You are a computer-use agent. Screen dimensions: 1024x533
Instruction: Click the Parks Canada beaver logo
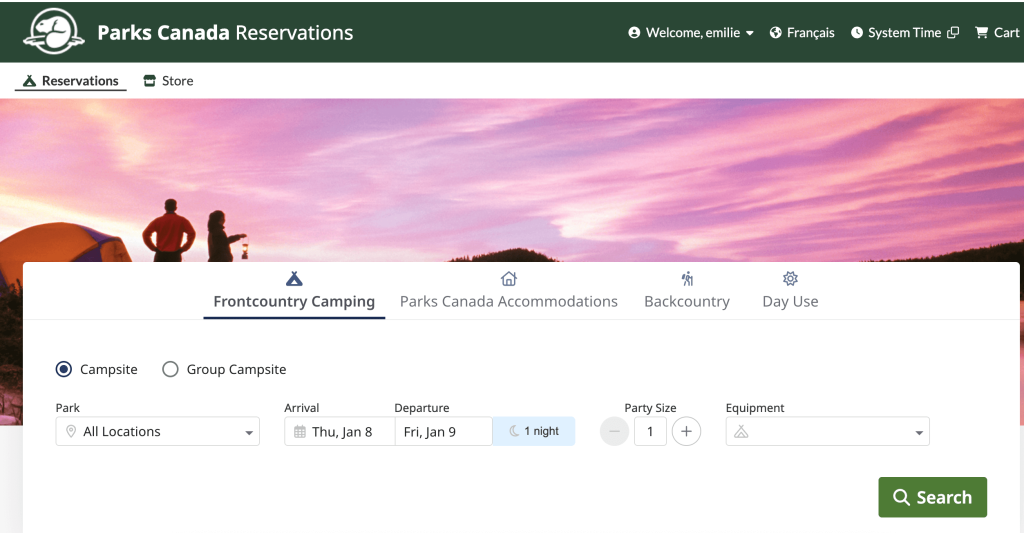(x=54, y=31)
